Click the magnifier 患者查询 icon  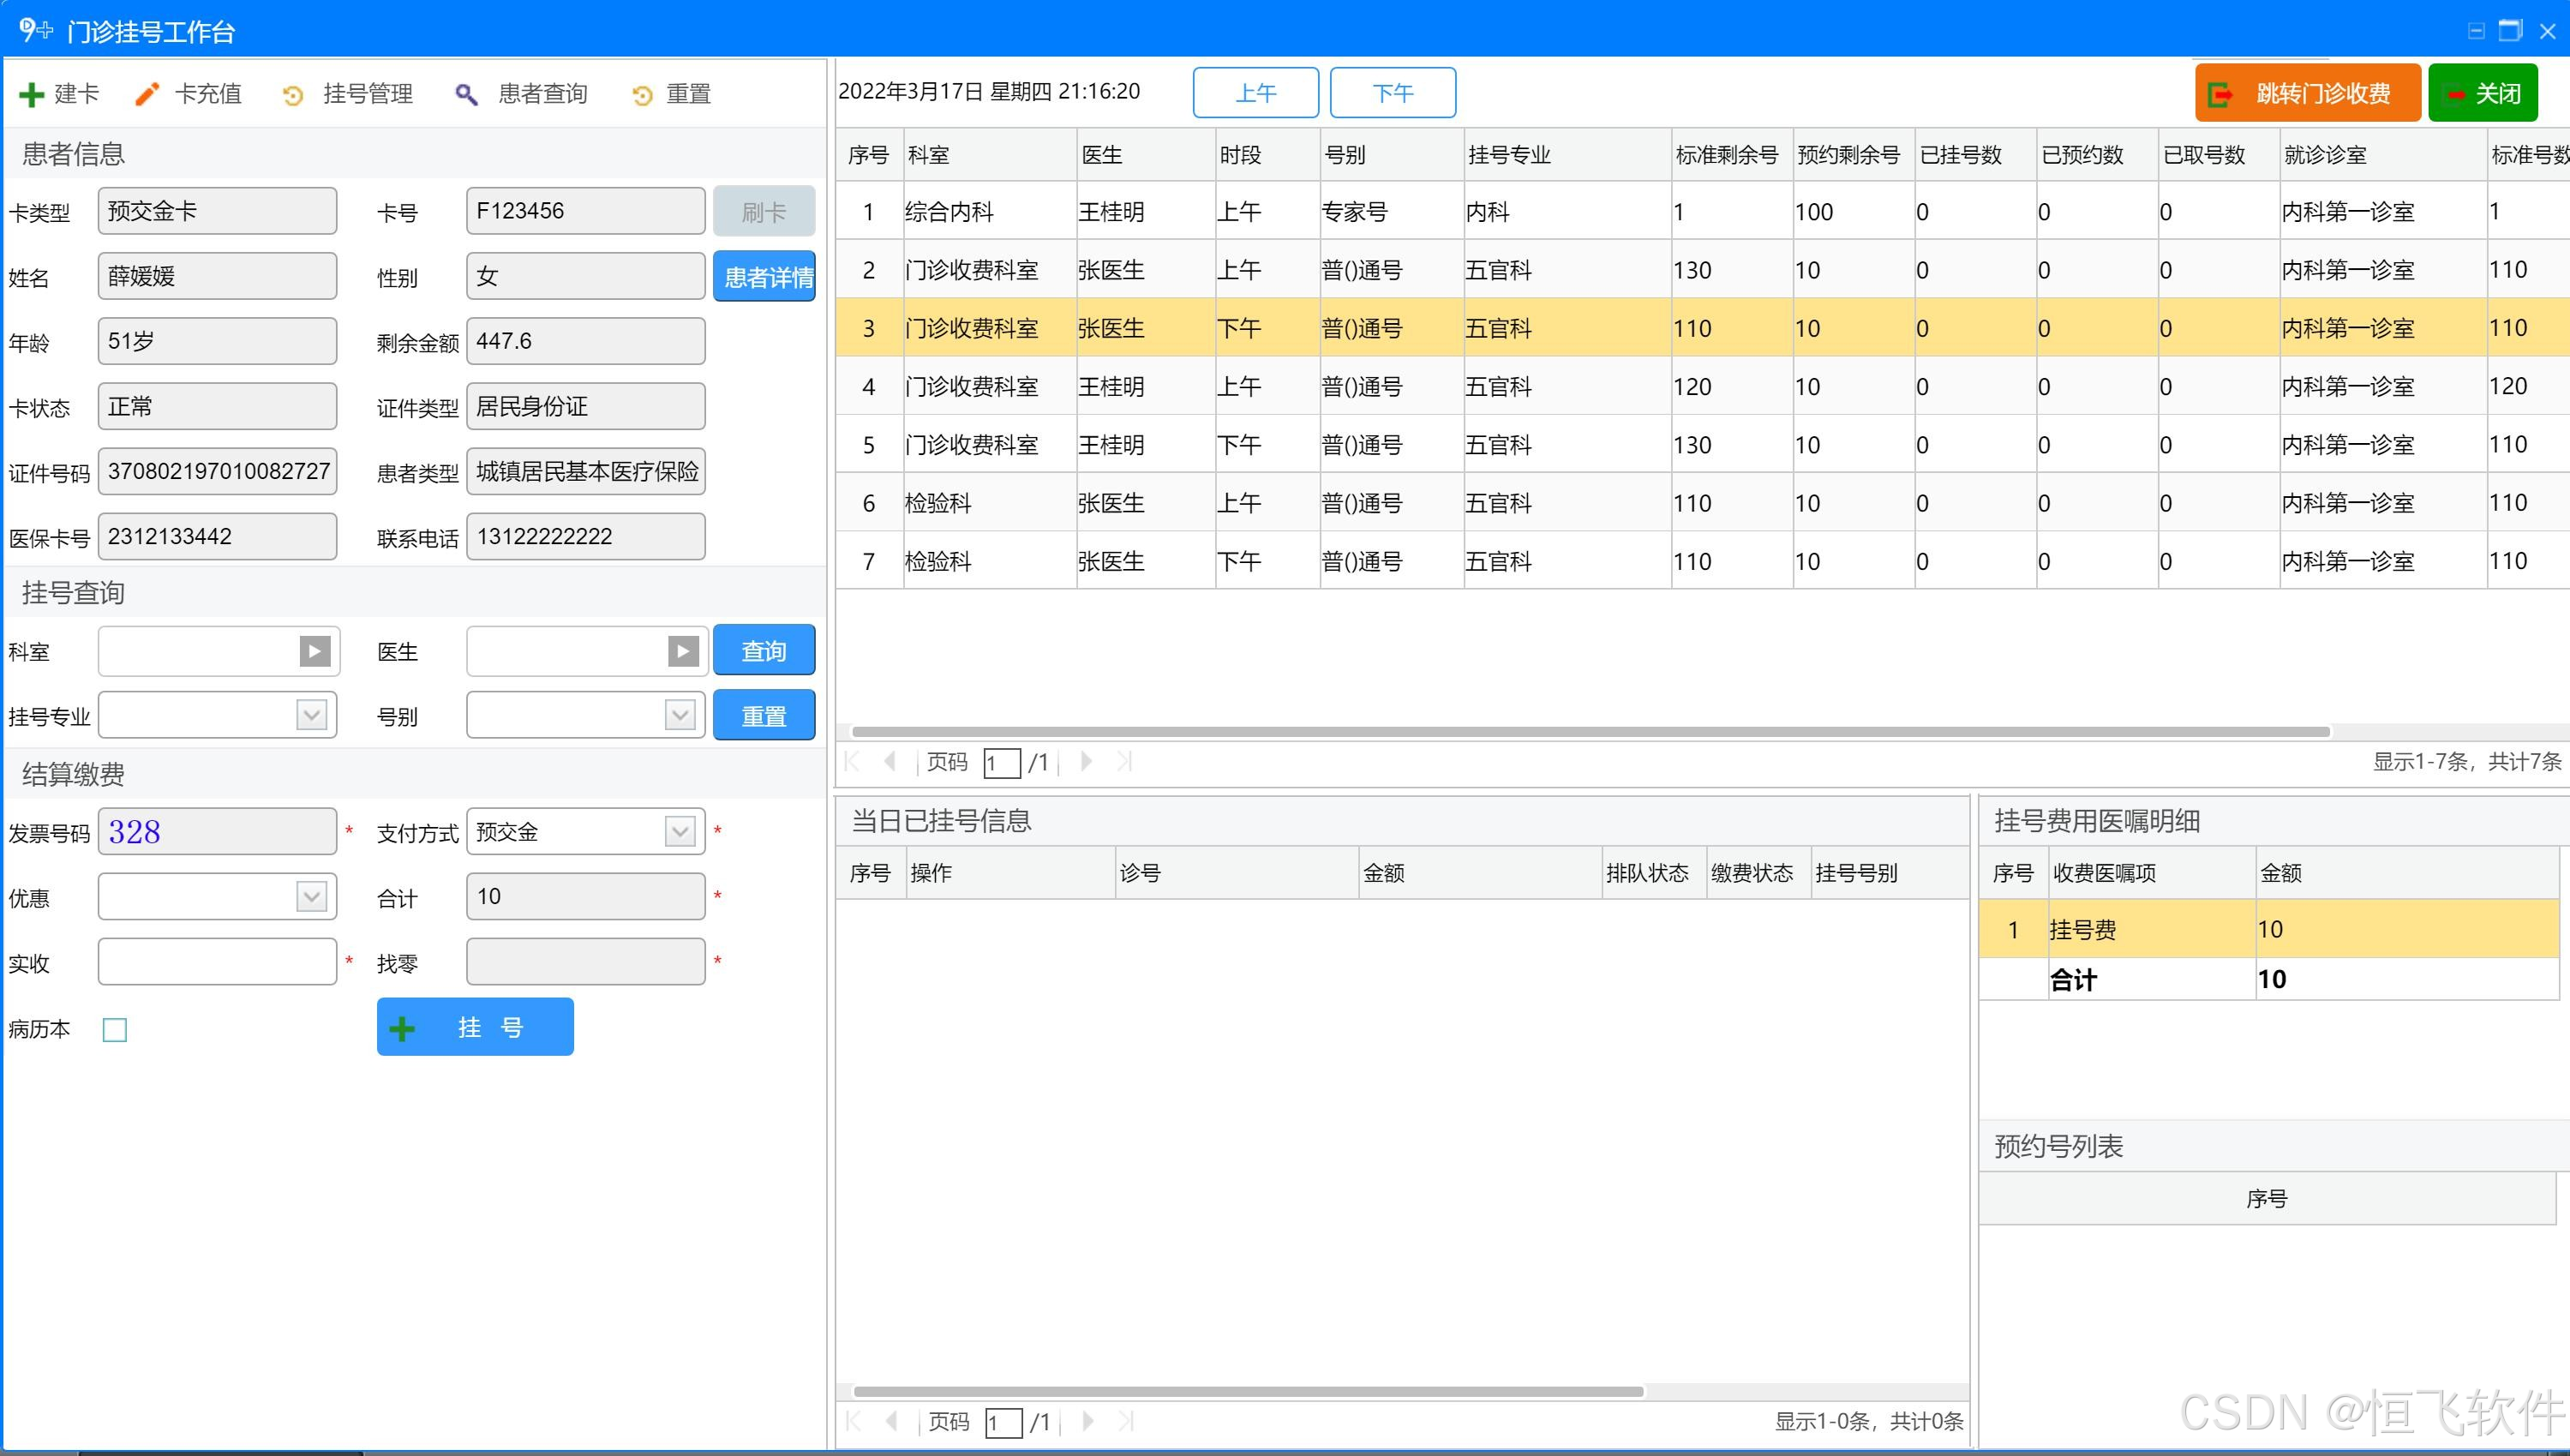click(x=466, y=94)
